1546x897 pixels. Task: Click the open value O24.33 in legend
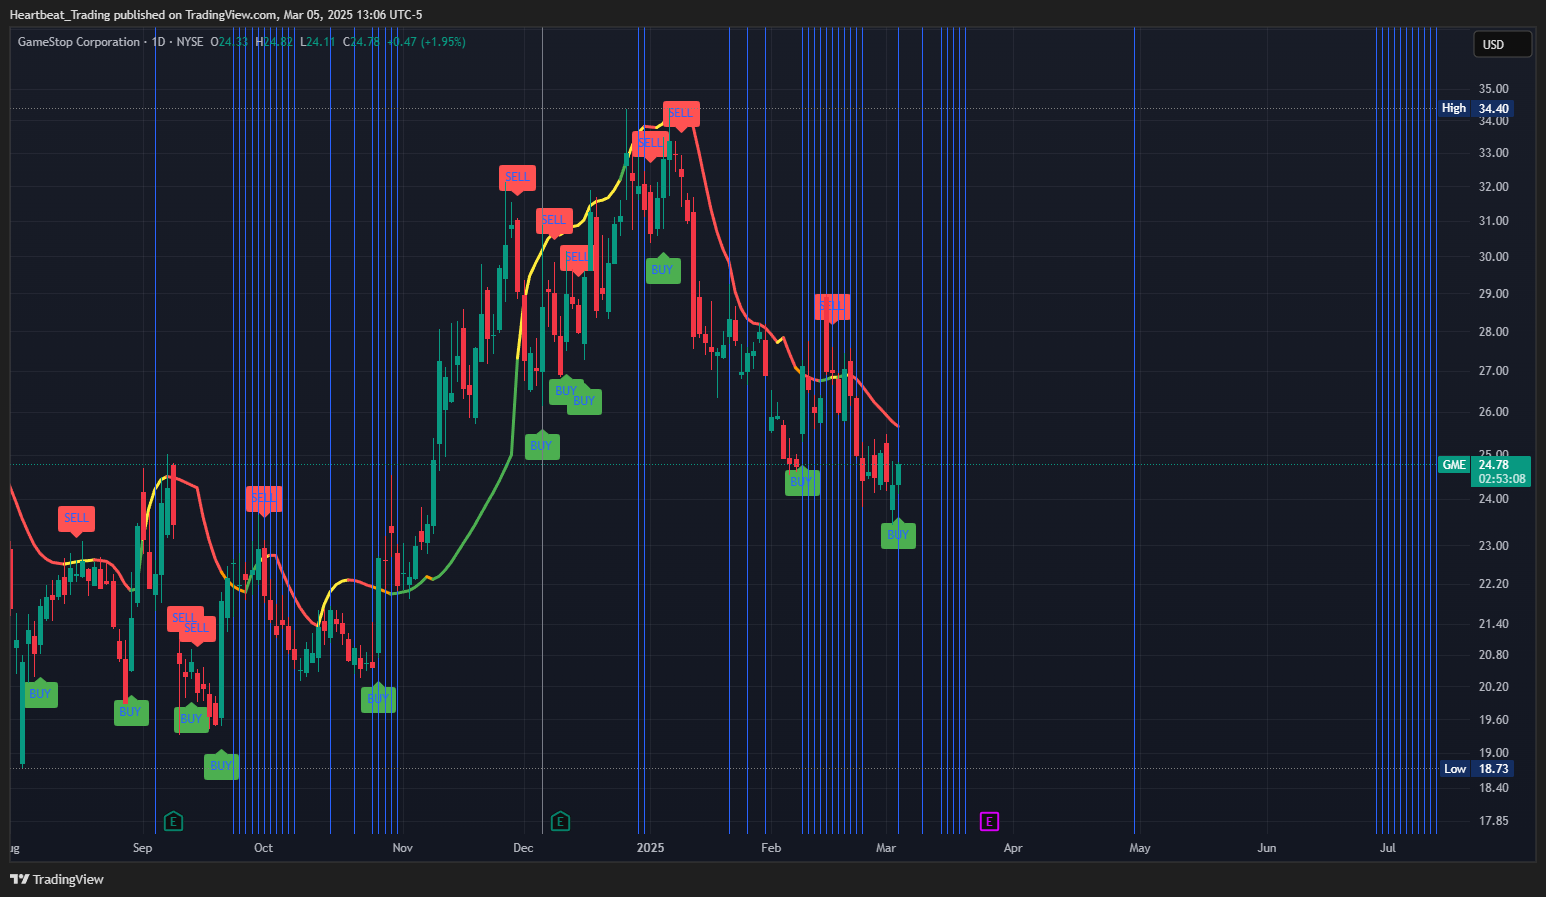pos(229,42)
